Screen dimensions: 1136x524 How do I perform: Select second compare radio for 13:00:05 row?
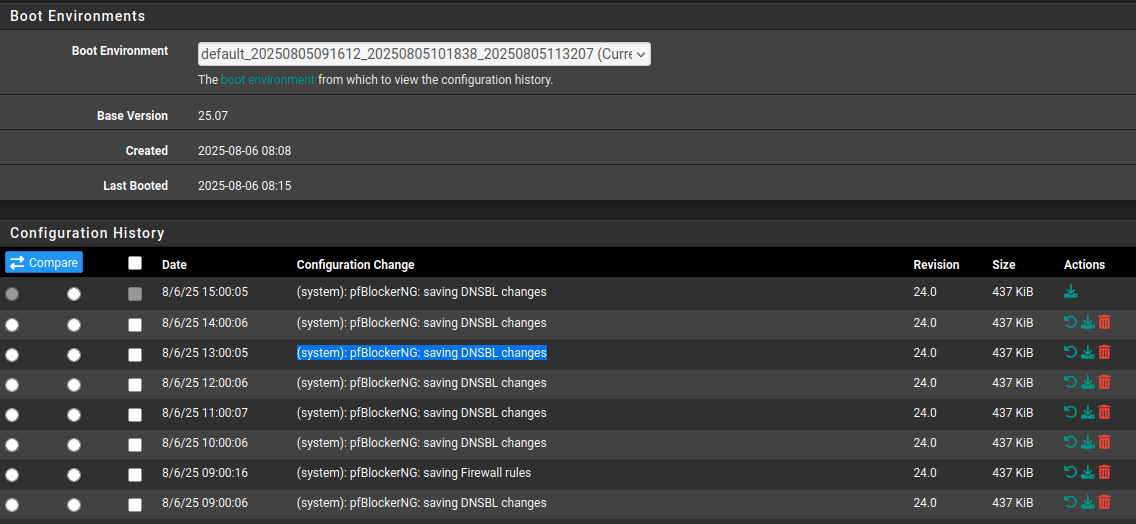pyautogui.click(x=74, y=355)
